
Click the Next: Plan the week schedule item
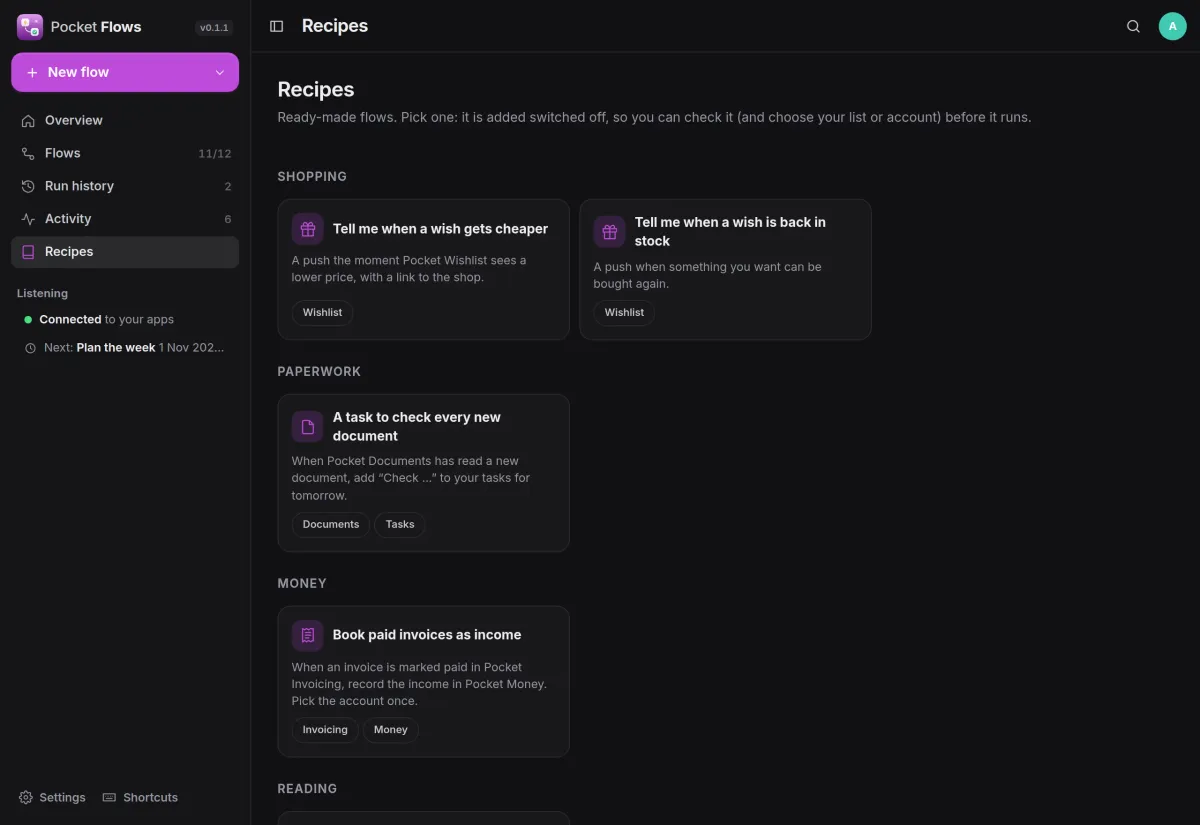pos(125,347)
